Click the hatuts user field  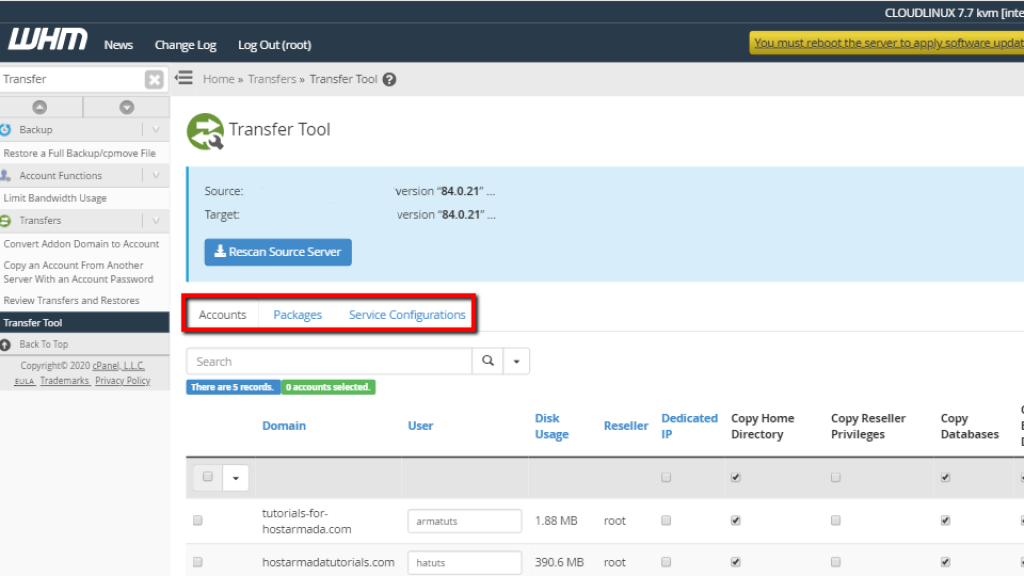464,562
